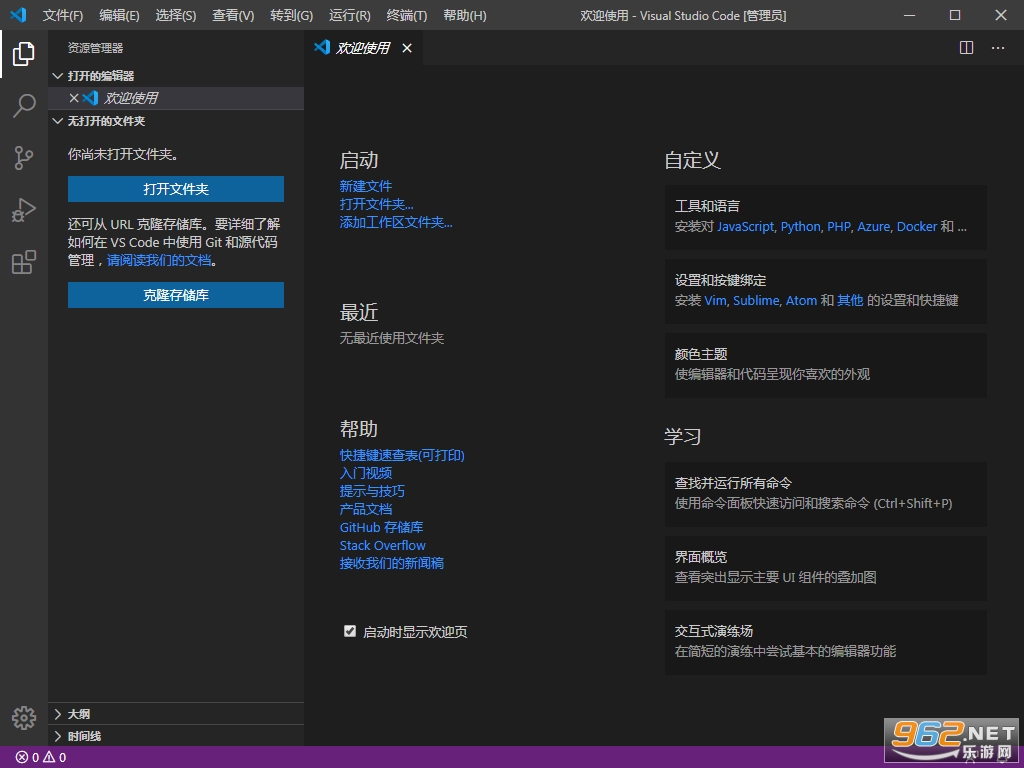Image resolution: width=1024 pixels, height=768 pixels.
Task: Close the 欢迎使用 editor tab
Action: [x=407, y=48]
